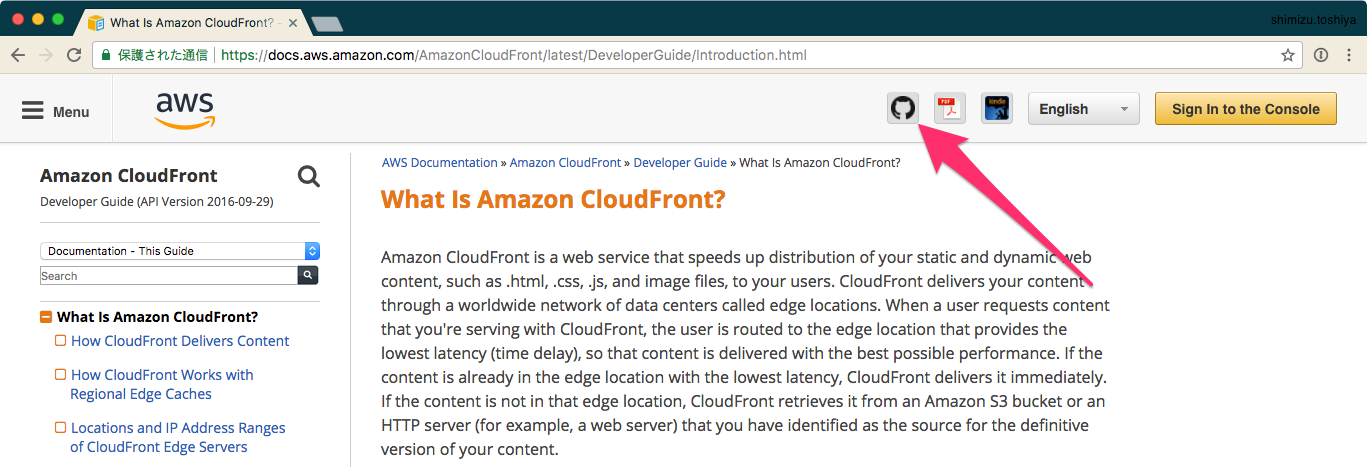Click Sign In to the Console
This screenshot has height=467, width=1367.
coord(1245,109)
